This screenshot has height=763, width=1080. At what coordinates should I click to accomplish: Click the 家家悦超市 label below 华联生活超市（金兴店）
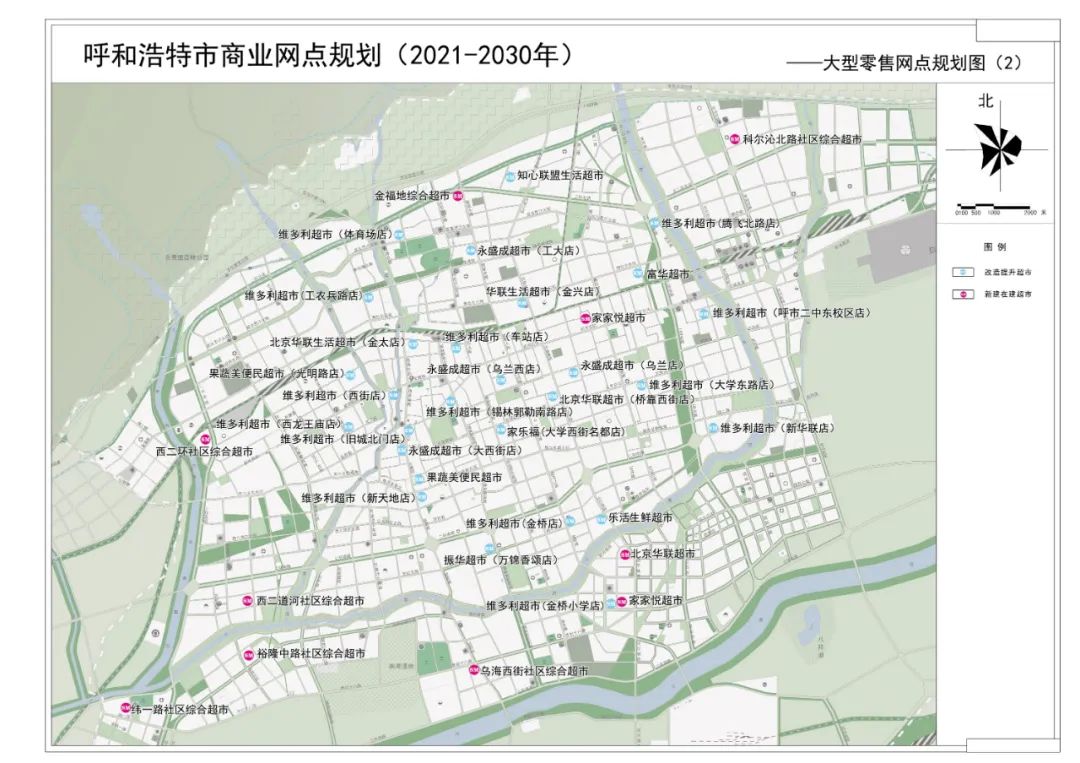click(x=619, y=318)
